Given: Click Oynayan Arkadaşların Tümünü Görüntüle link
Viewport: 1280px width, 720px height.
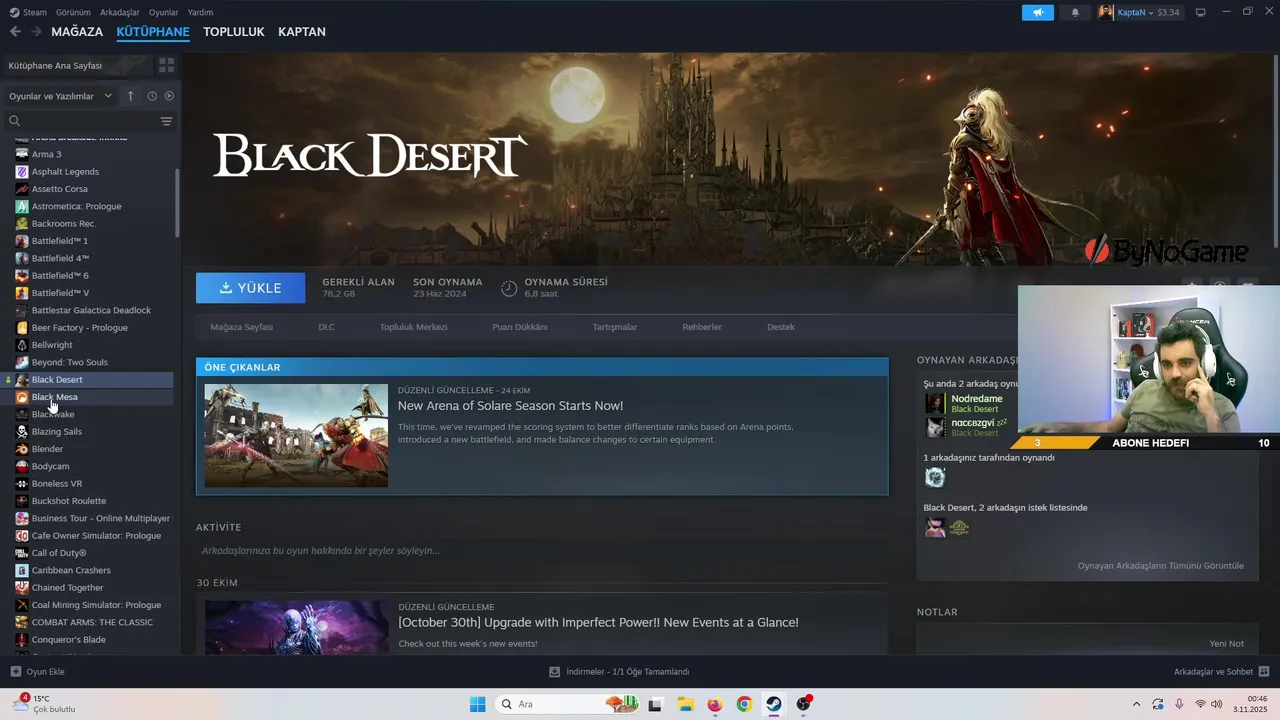Looking at the screenshot, I should (x=1161, y=566).
